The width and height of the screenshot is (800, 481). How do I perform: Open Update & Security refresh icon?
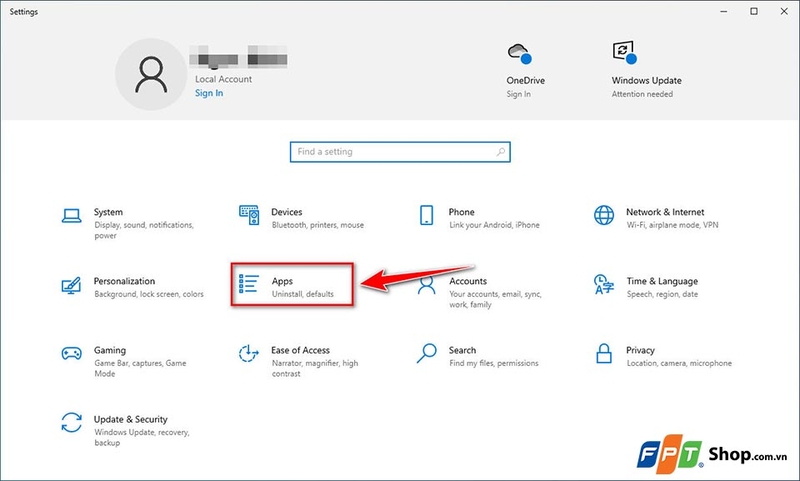[x=71, y=422]
